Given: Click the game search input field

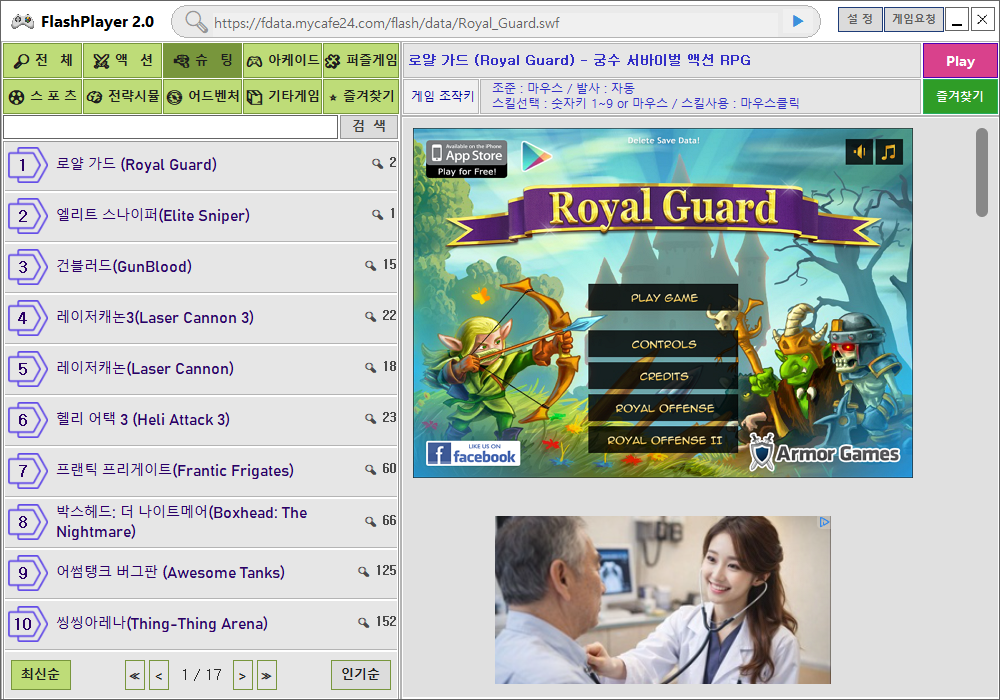Looking at the screenshot, I should (170, 127).
